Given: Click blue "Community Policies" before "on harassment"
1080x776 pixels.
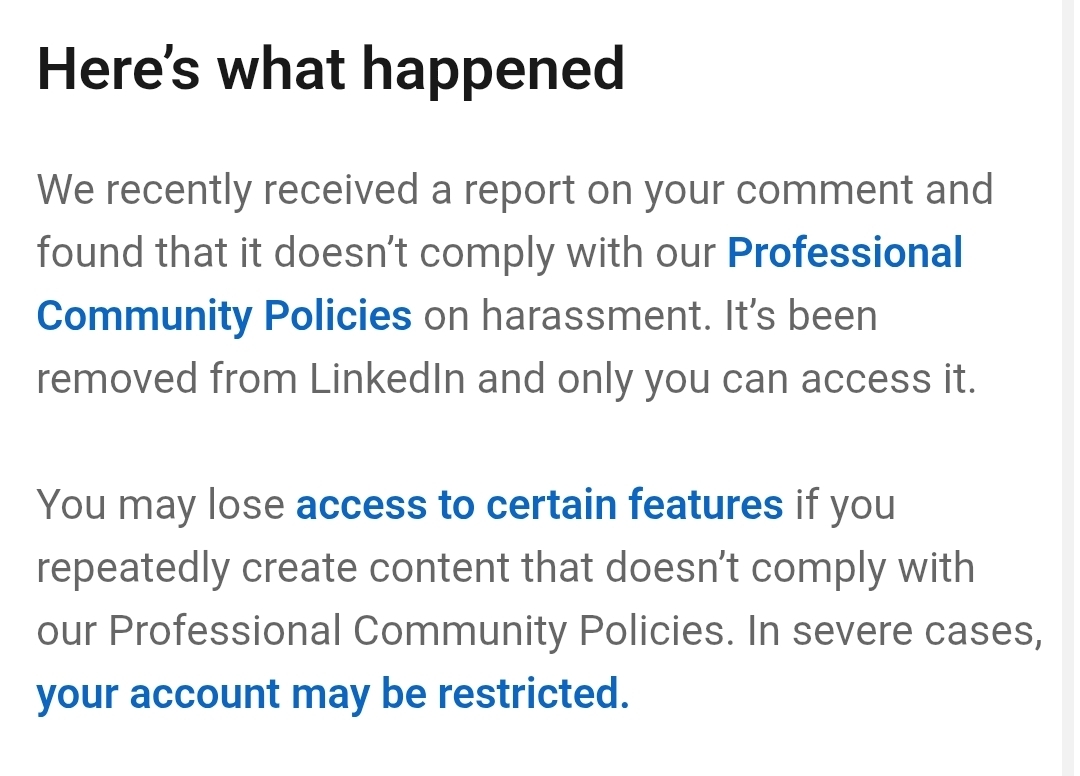Looking at the screenshot, I should click(224, 316).
